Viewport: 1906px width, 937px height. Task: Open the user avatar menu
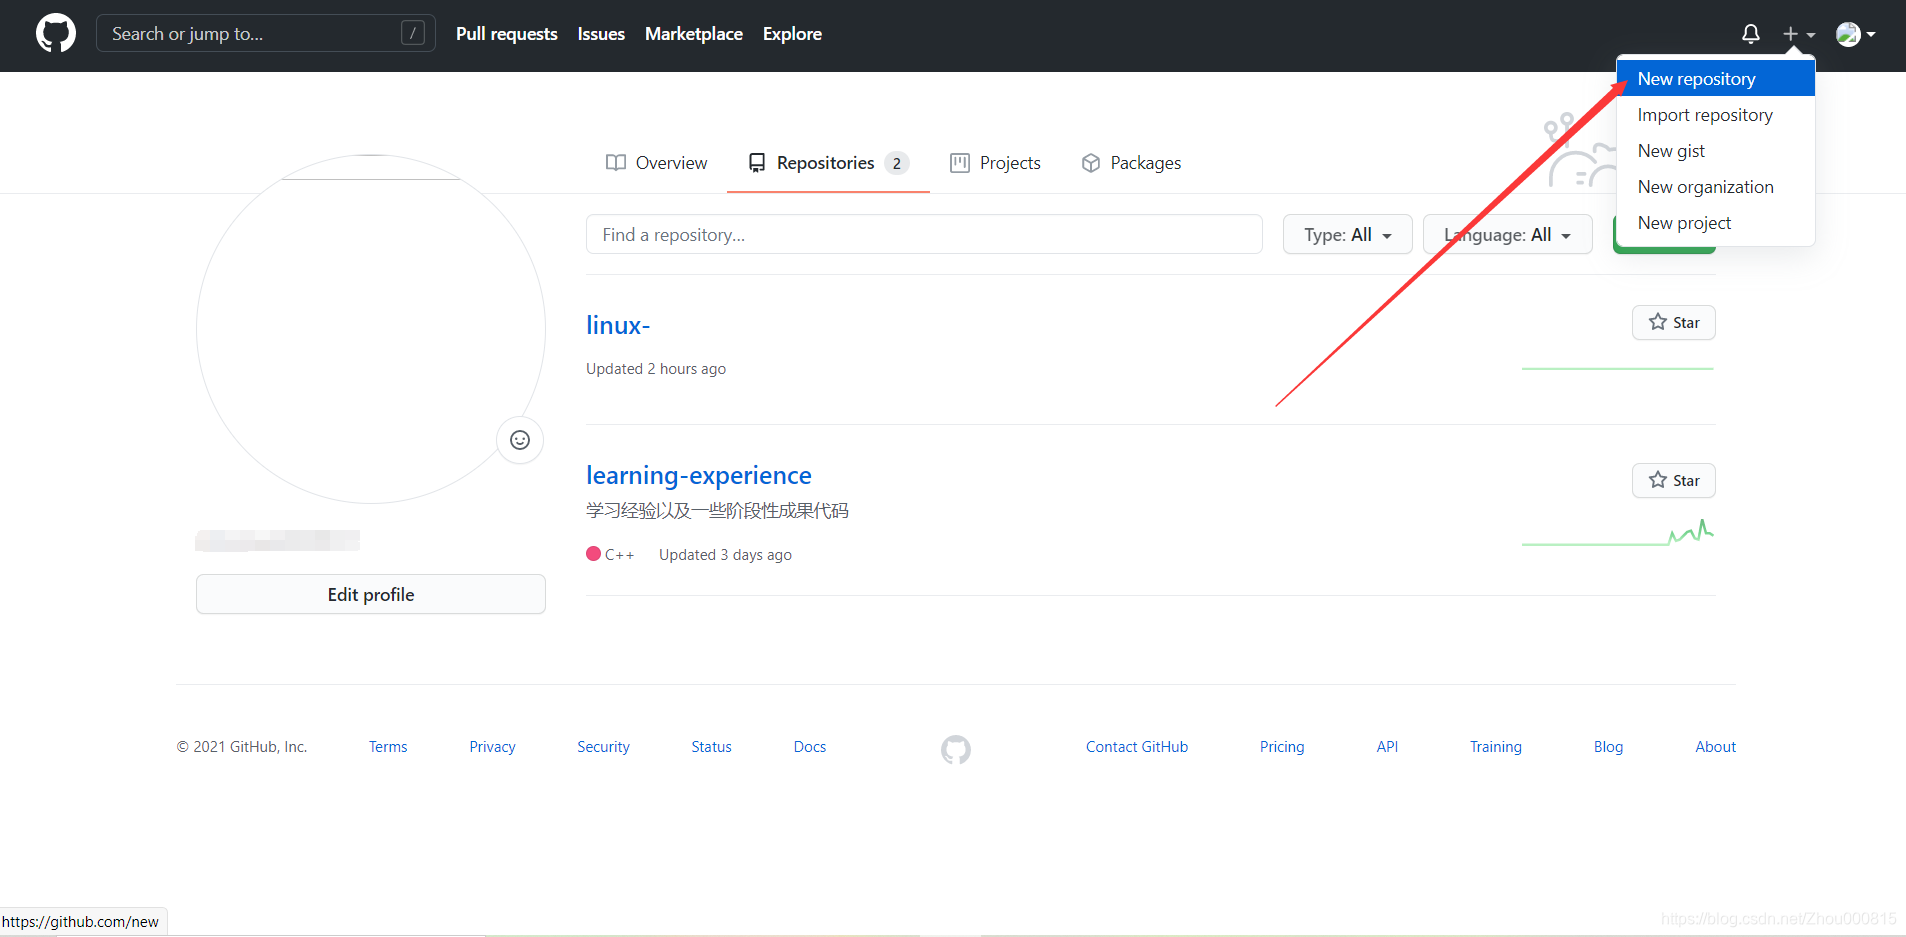click(x=1855, y=34)
